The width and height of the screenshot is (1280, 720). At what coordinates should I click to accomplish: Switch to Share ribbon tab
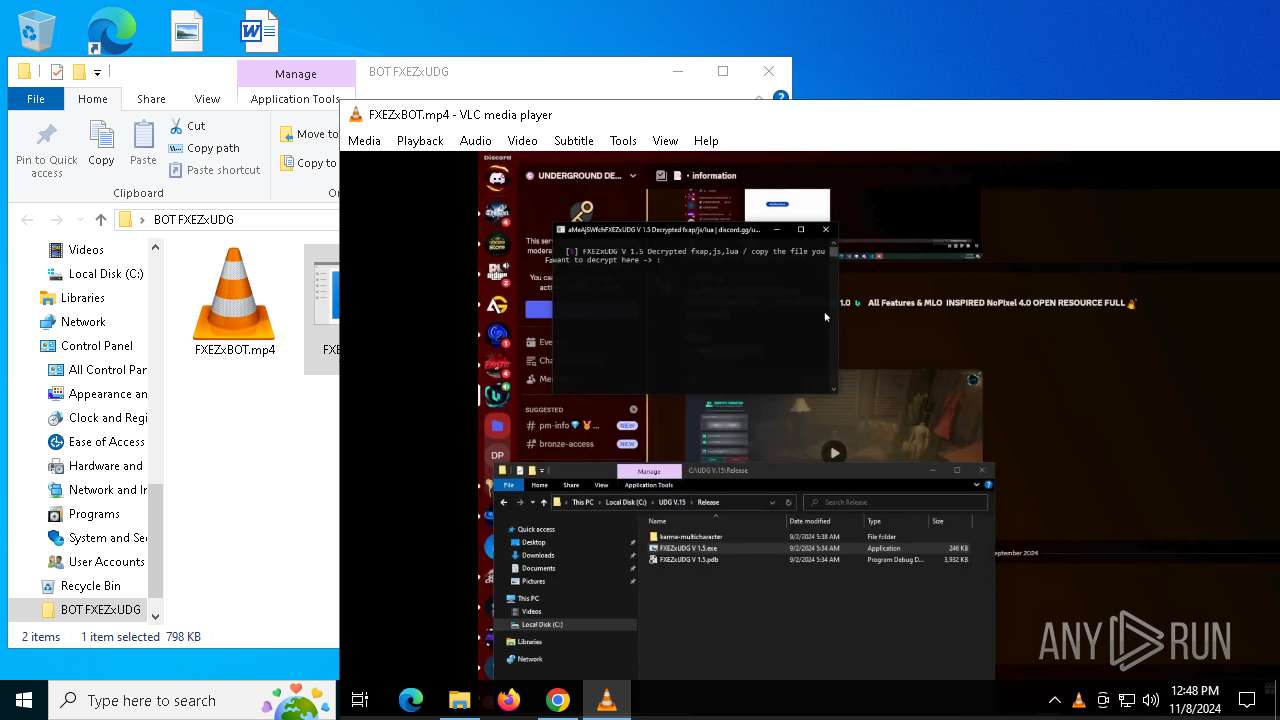pos(151,99)
